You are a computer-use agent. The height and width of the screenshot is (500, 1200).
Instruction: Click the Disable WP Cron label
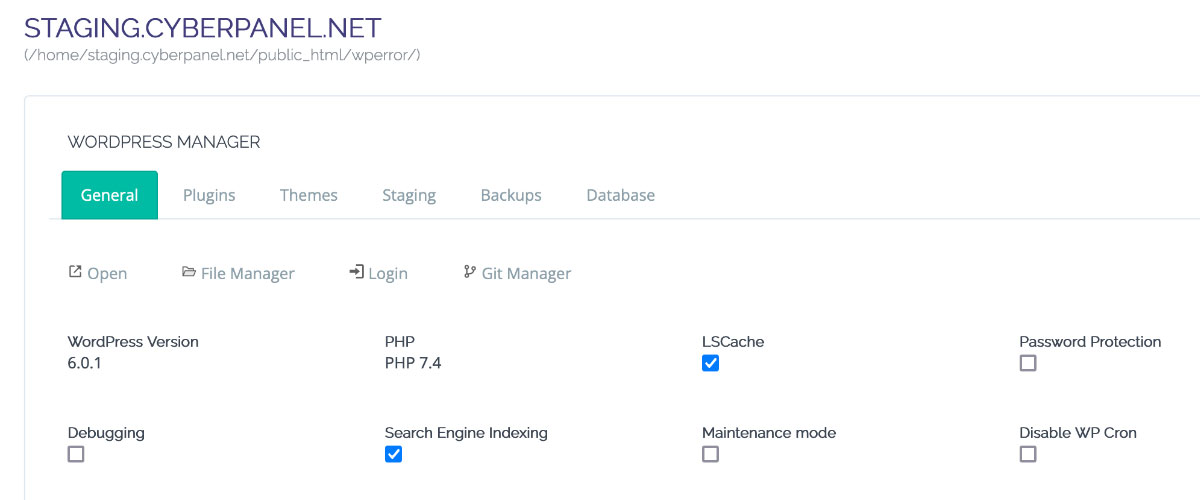1078,433
